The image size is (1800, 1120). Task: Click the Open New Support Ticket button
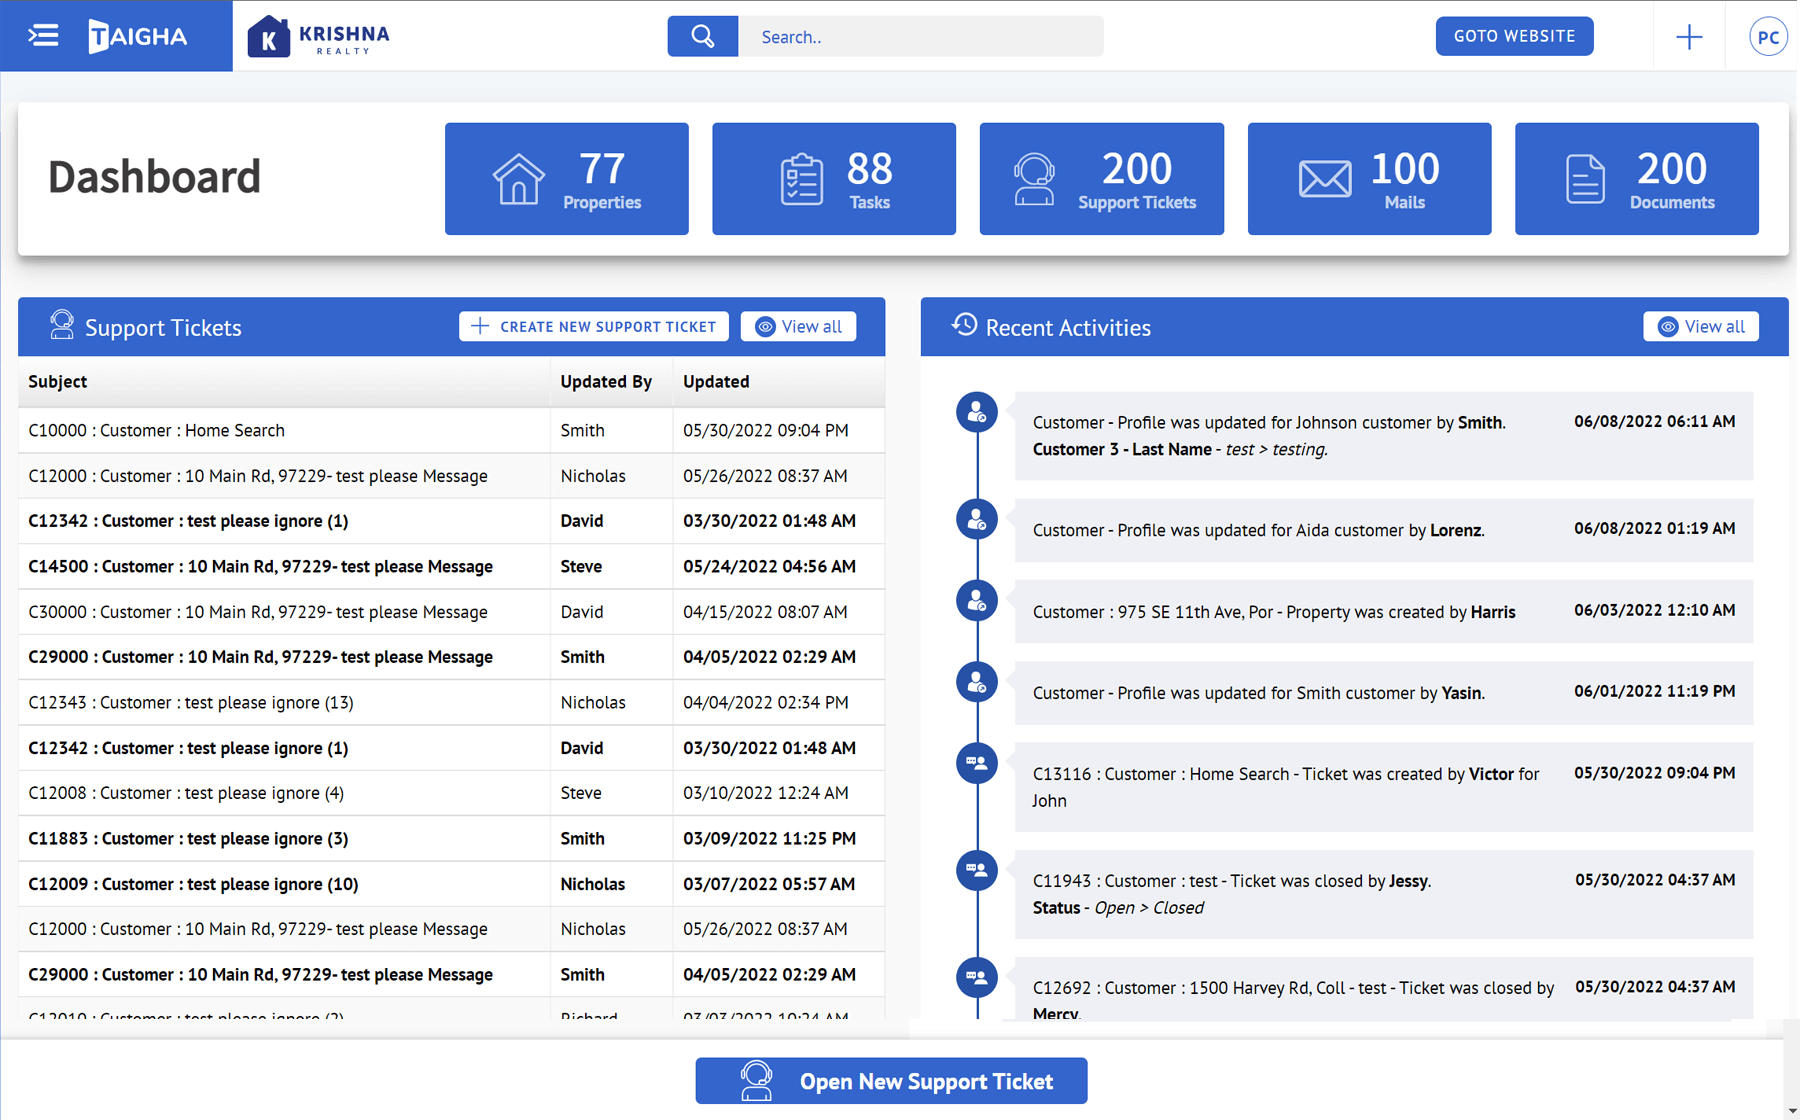tap(891, 1081)
